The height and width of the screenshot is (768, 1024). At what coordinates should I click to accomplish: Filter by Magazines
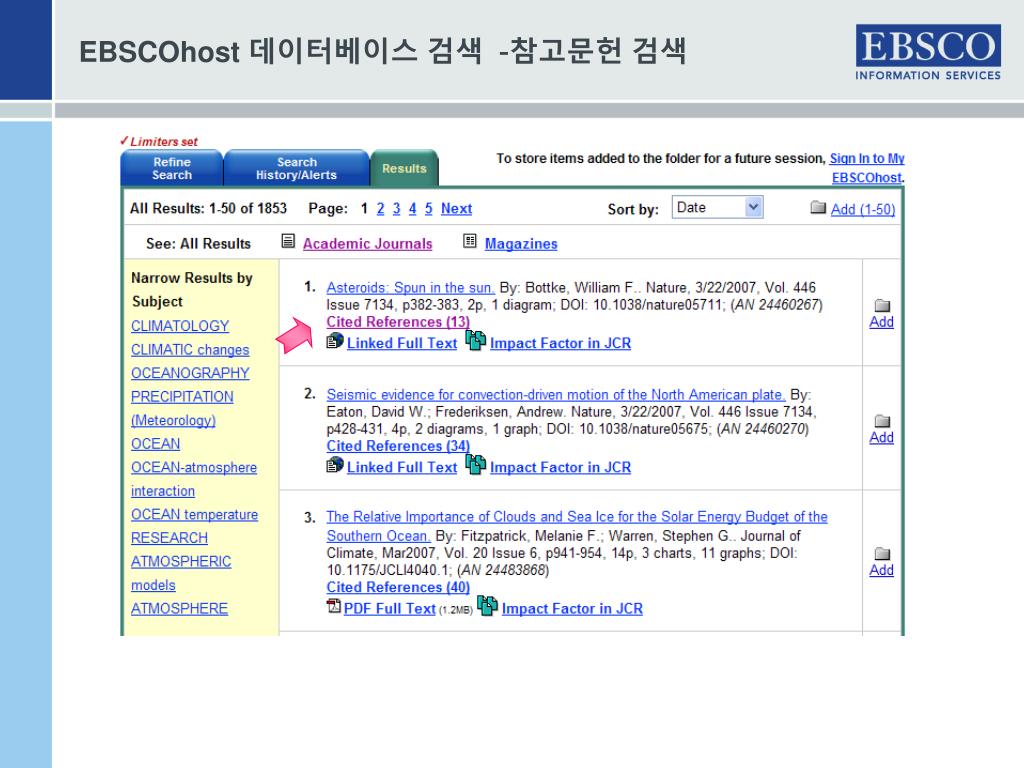pos(521,244)
